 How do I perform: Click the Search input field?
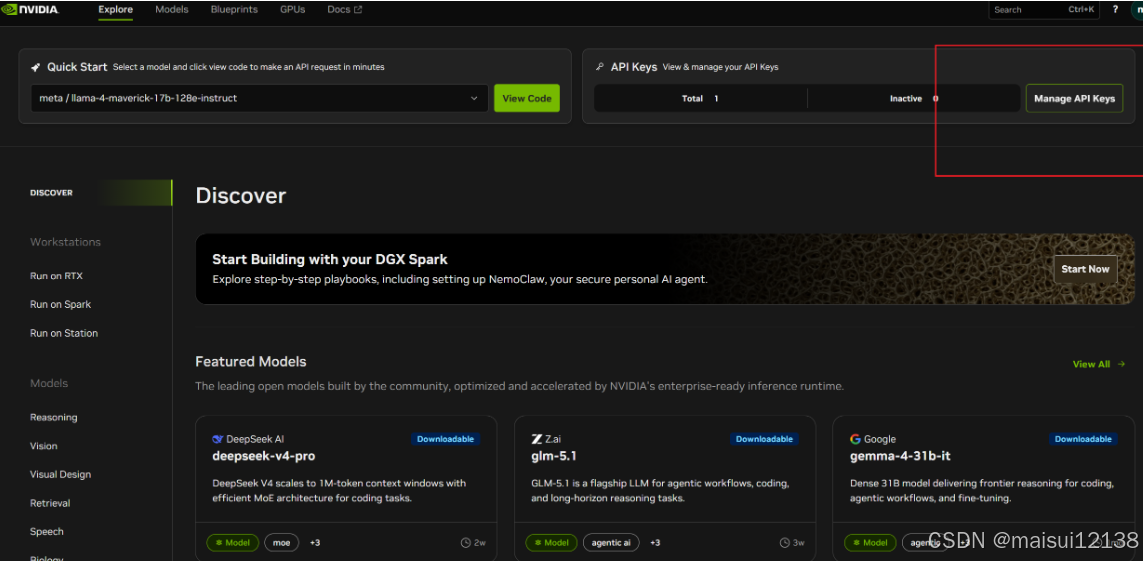(1044, 9)
